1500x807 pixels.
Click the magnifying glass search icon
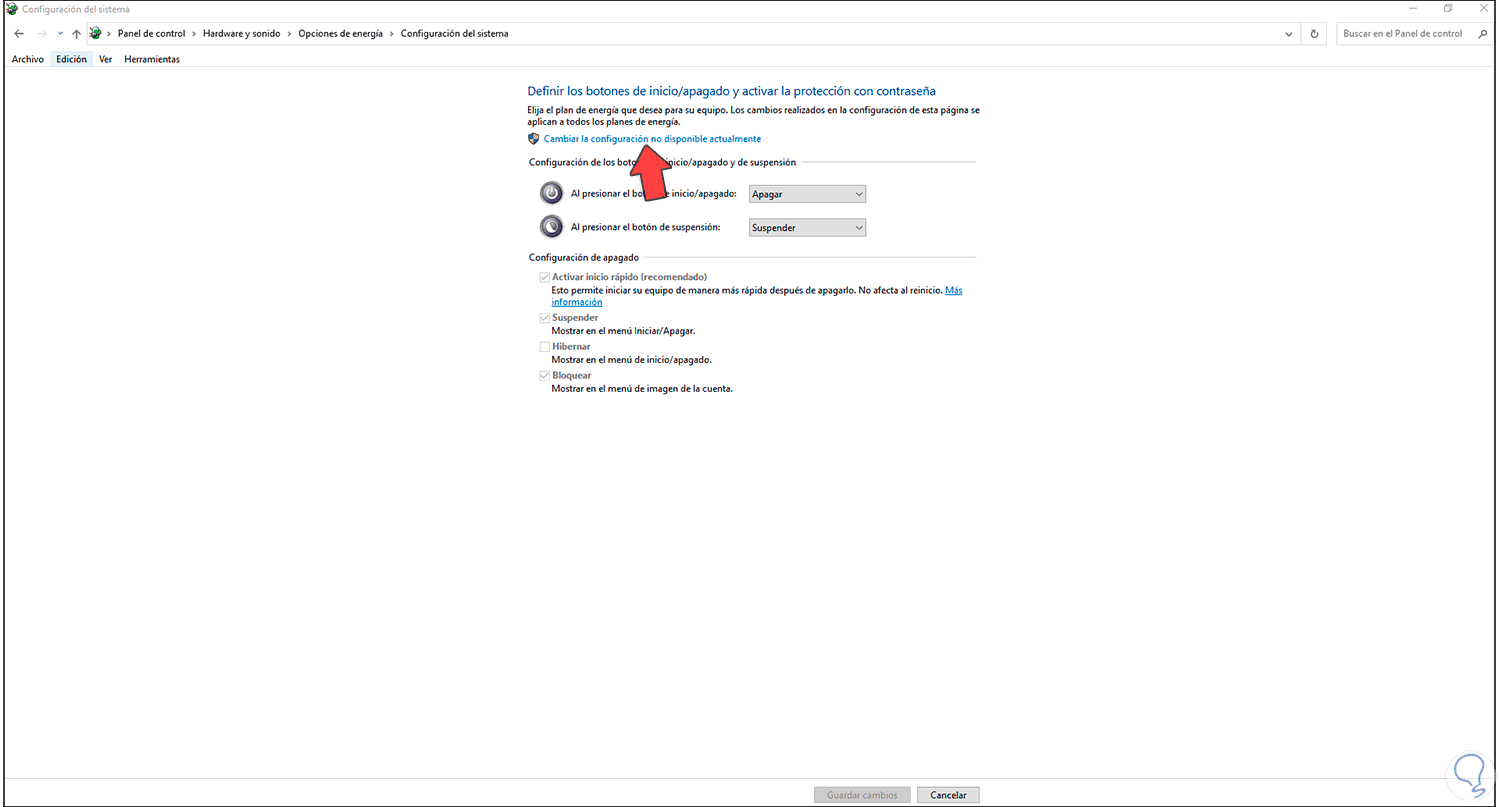click(1482, 33)
